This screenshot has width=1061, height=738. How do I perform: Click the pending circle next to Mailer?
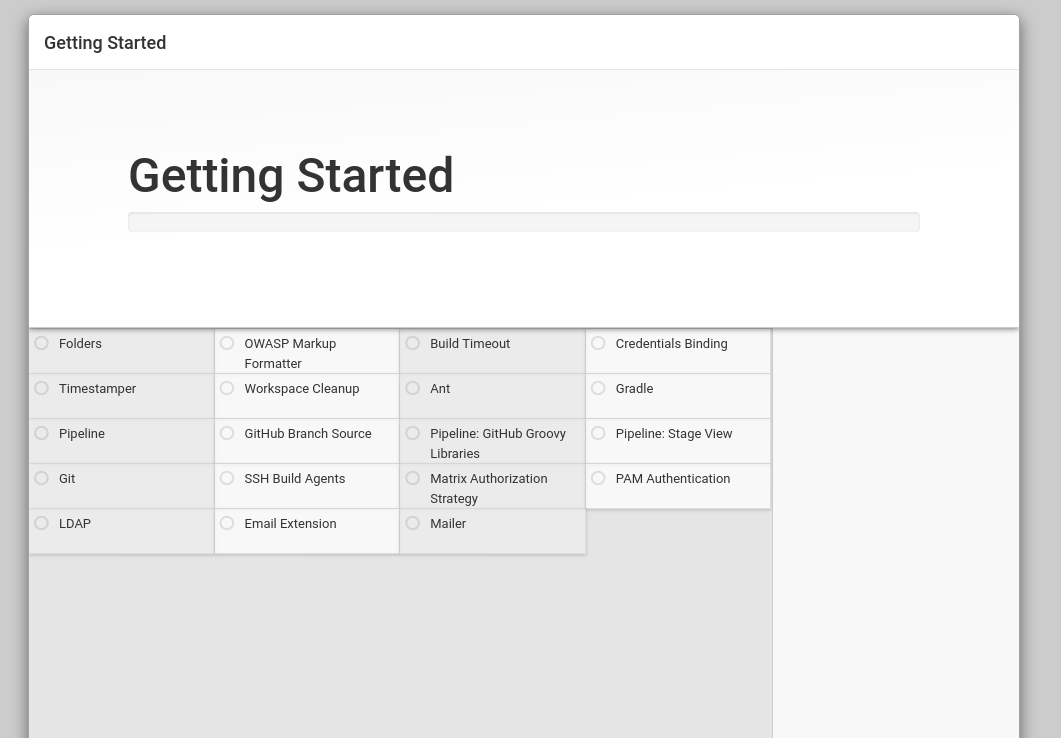point(413,523)
